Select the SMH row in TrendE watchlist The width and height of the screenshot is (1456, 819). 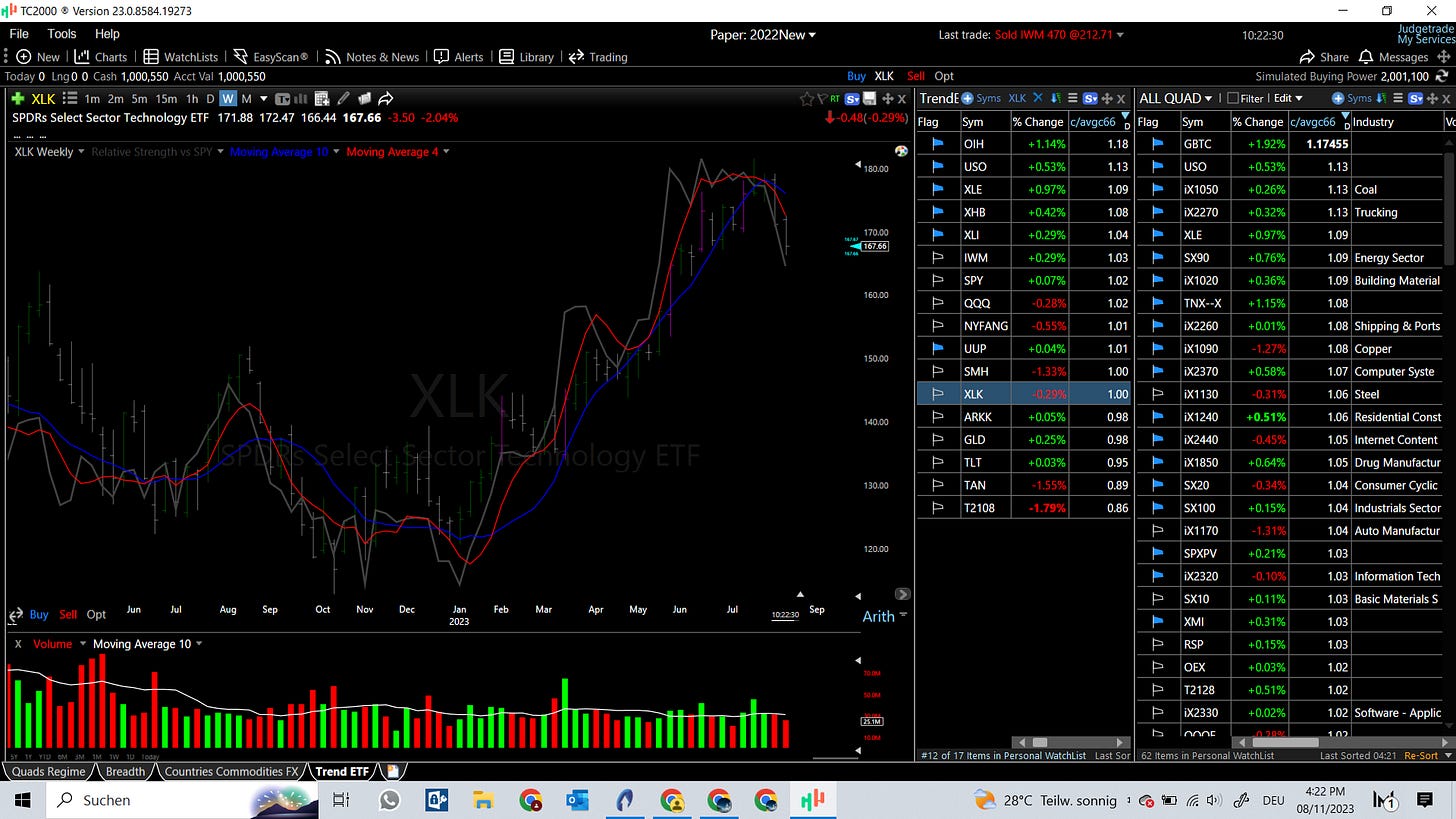1025,371
